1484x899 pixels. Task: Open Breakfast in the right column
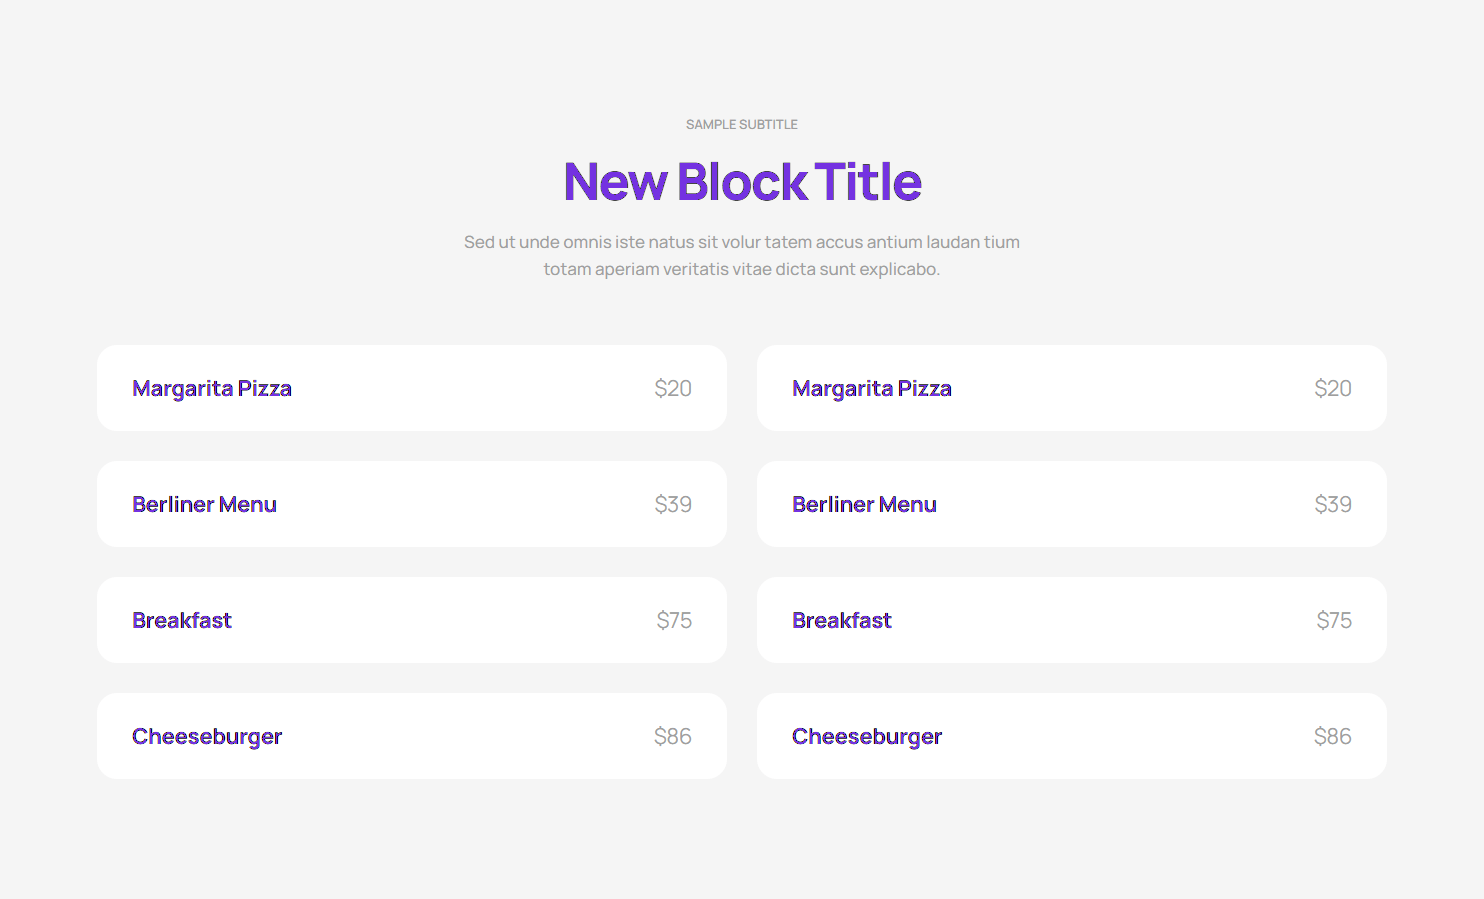click(x=842, y=620)
